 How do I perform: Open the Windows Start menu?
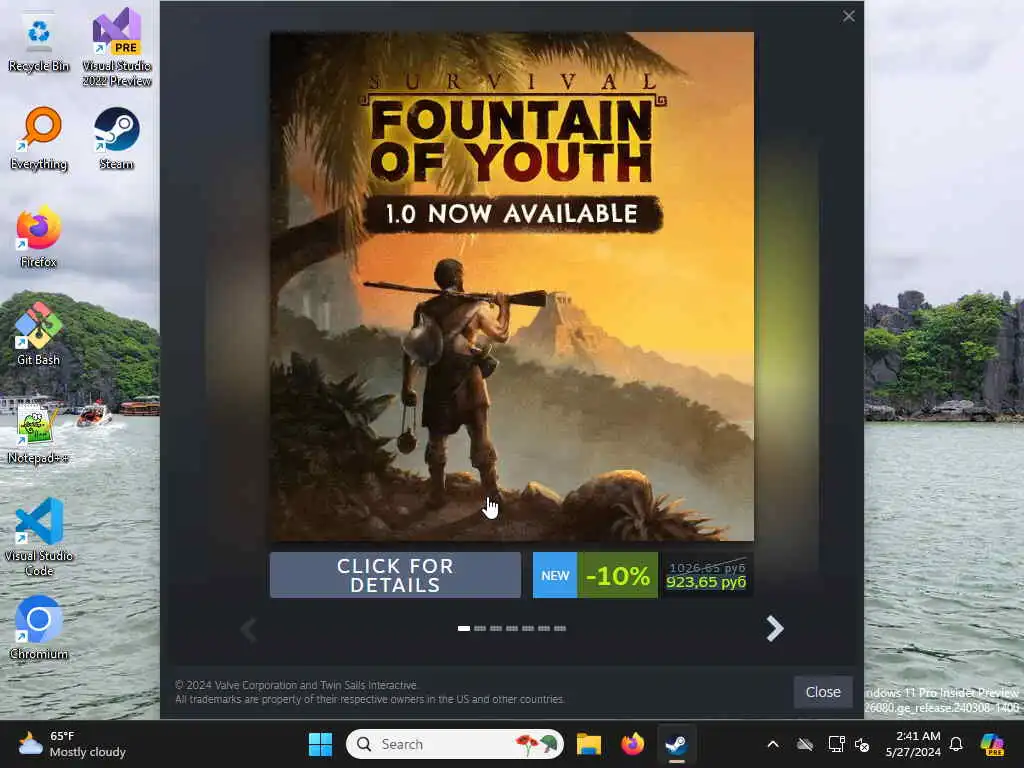click(320, 744)
